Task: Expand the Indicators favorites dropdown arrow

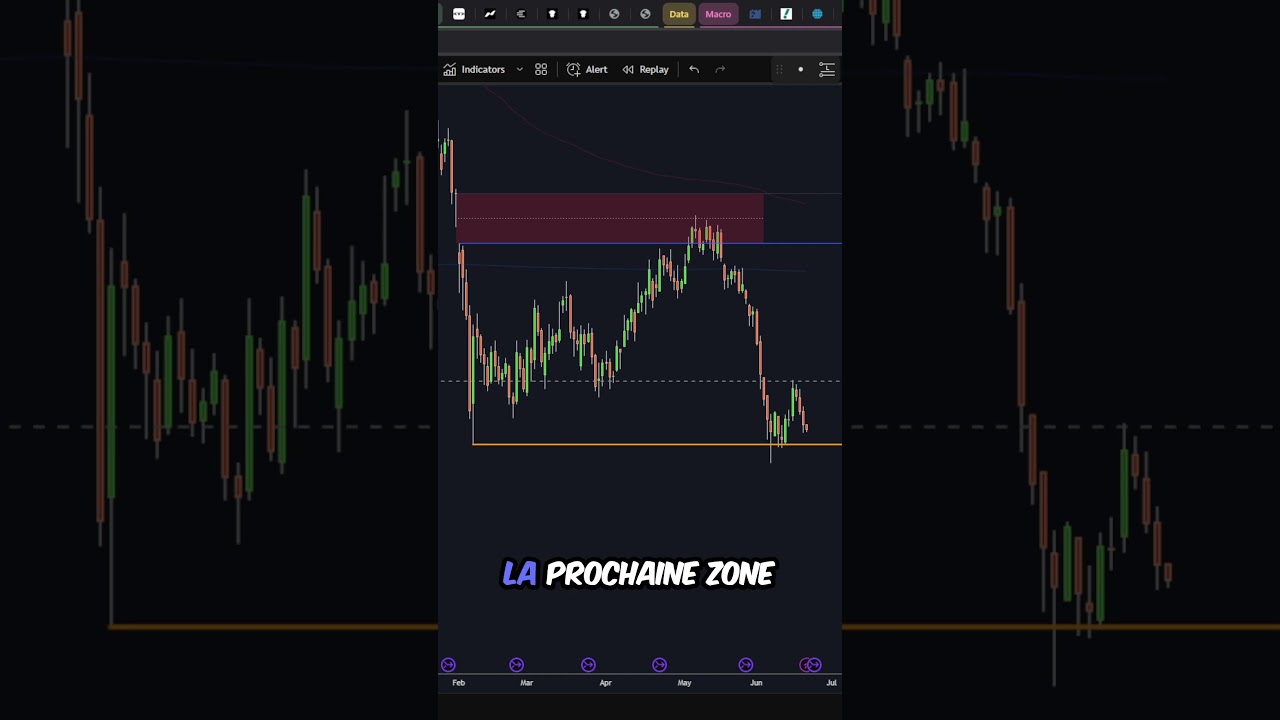Action: tap(519, 69)
